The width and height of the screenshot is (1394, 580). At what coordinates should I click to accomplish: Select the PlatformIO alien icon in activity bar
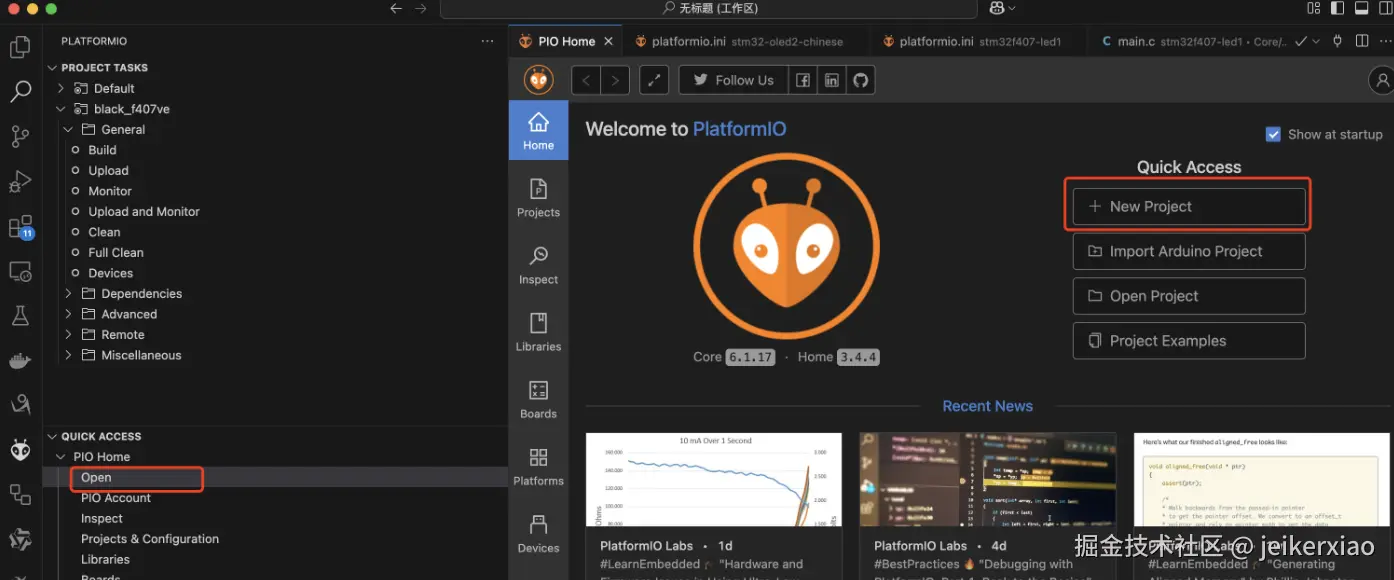pyautogui.click(x=20, y=450)
